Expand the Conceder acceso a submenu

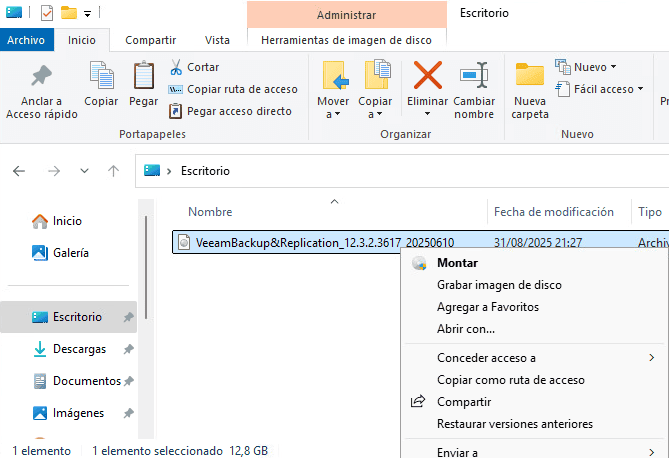click(486, 358)
